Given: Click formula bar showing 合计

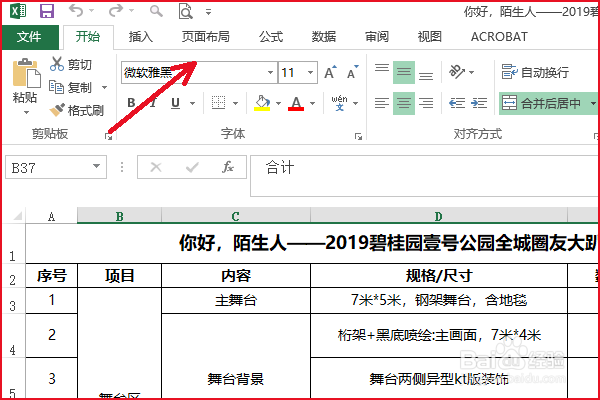Looking at the screenshot, I should tap(425, 176).
